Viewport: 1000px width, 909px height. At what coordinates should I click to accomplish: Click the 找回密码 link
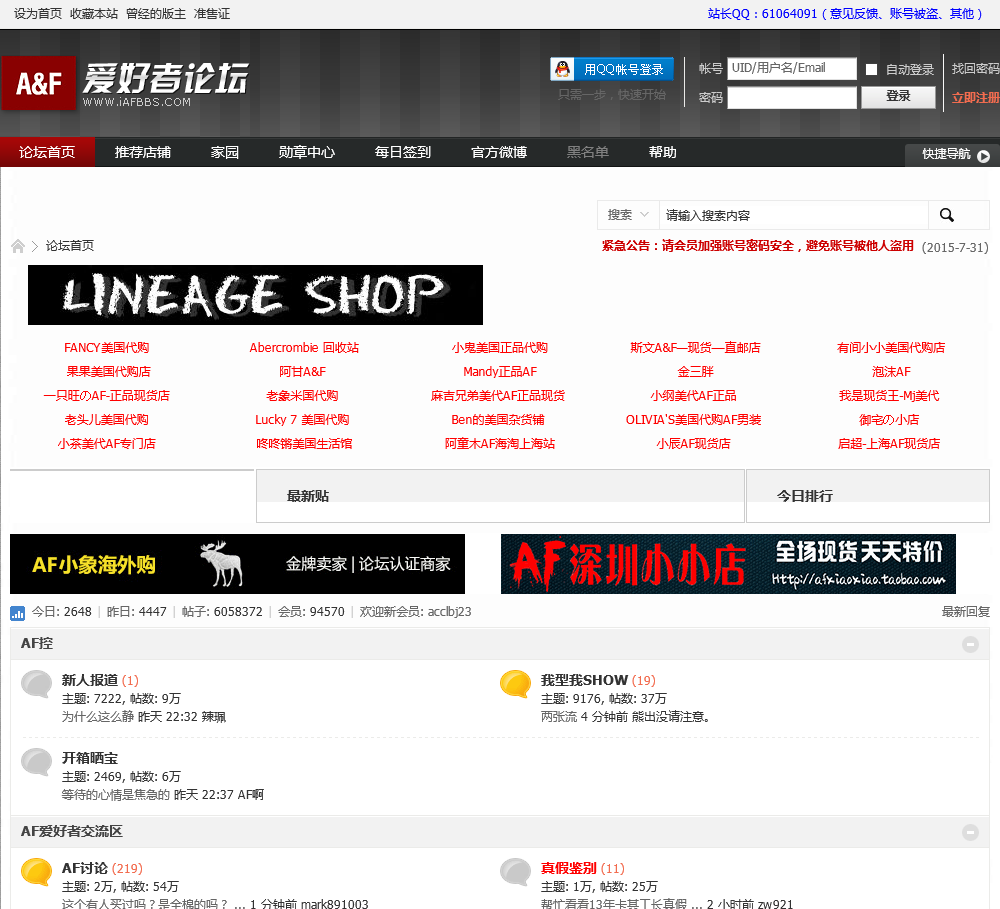tap(976, 69)
